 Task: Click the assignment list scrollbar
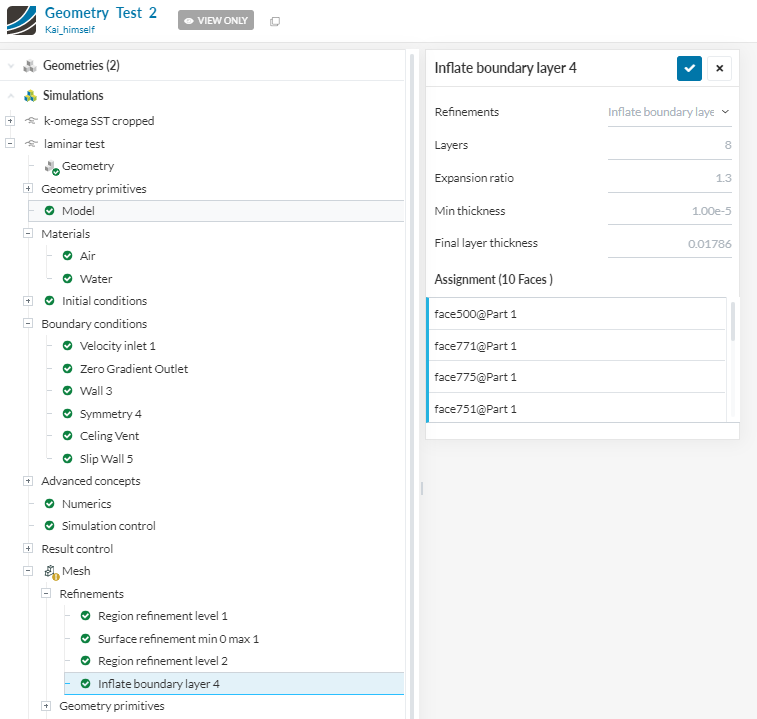pyautogui.click(x=733, y=322)
